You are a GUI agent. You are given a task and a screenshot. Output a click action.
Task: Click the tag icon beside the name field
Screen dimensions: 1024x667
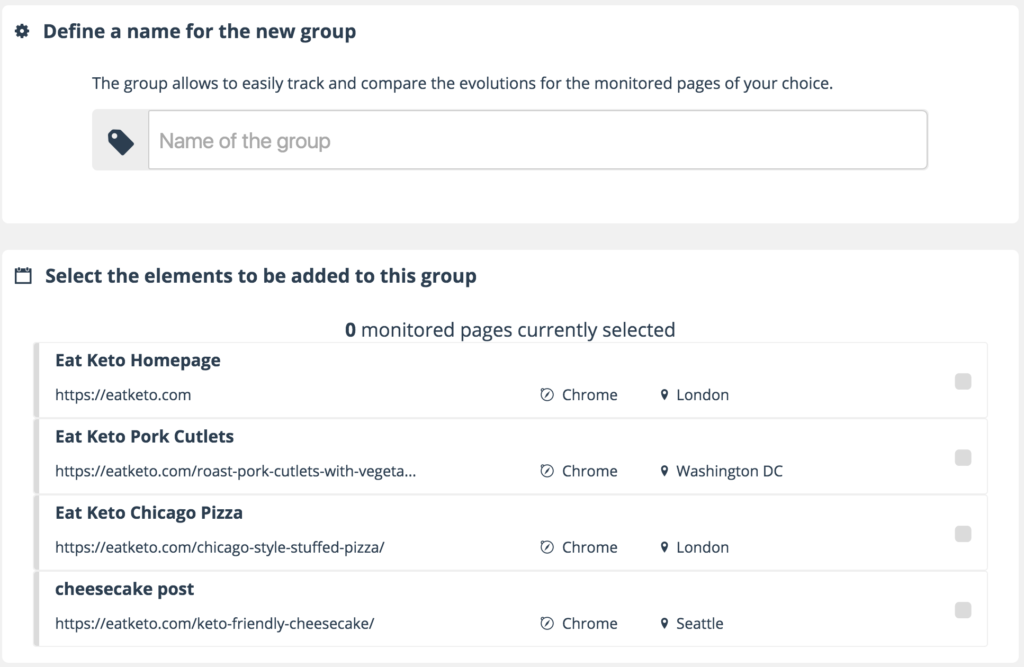pos(121,141)
